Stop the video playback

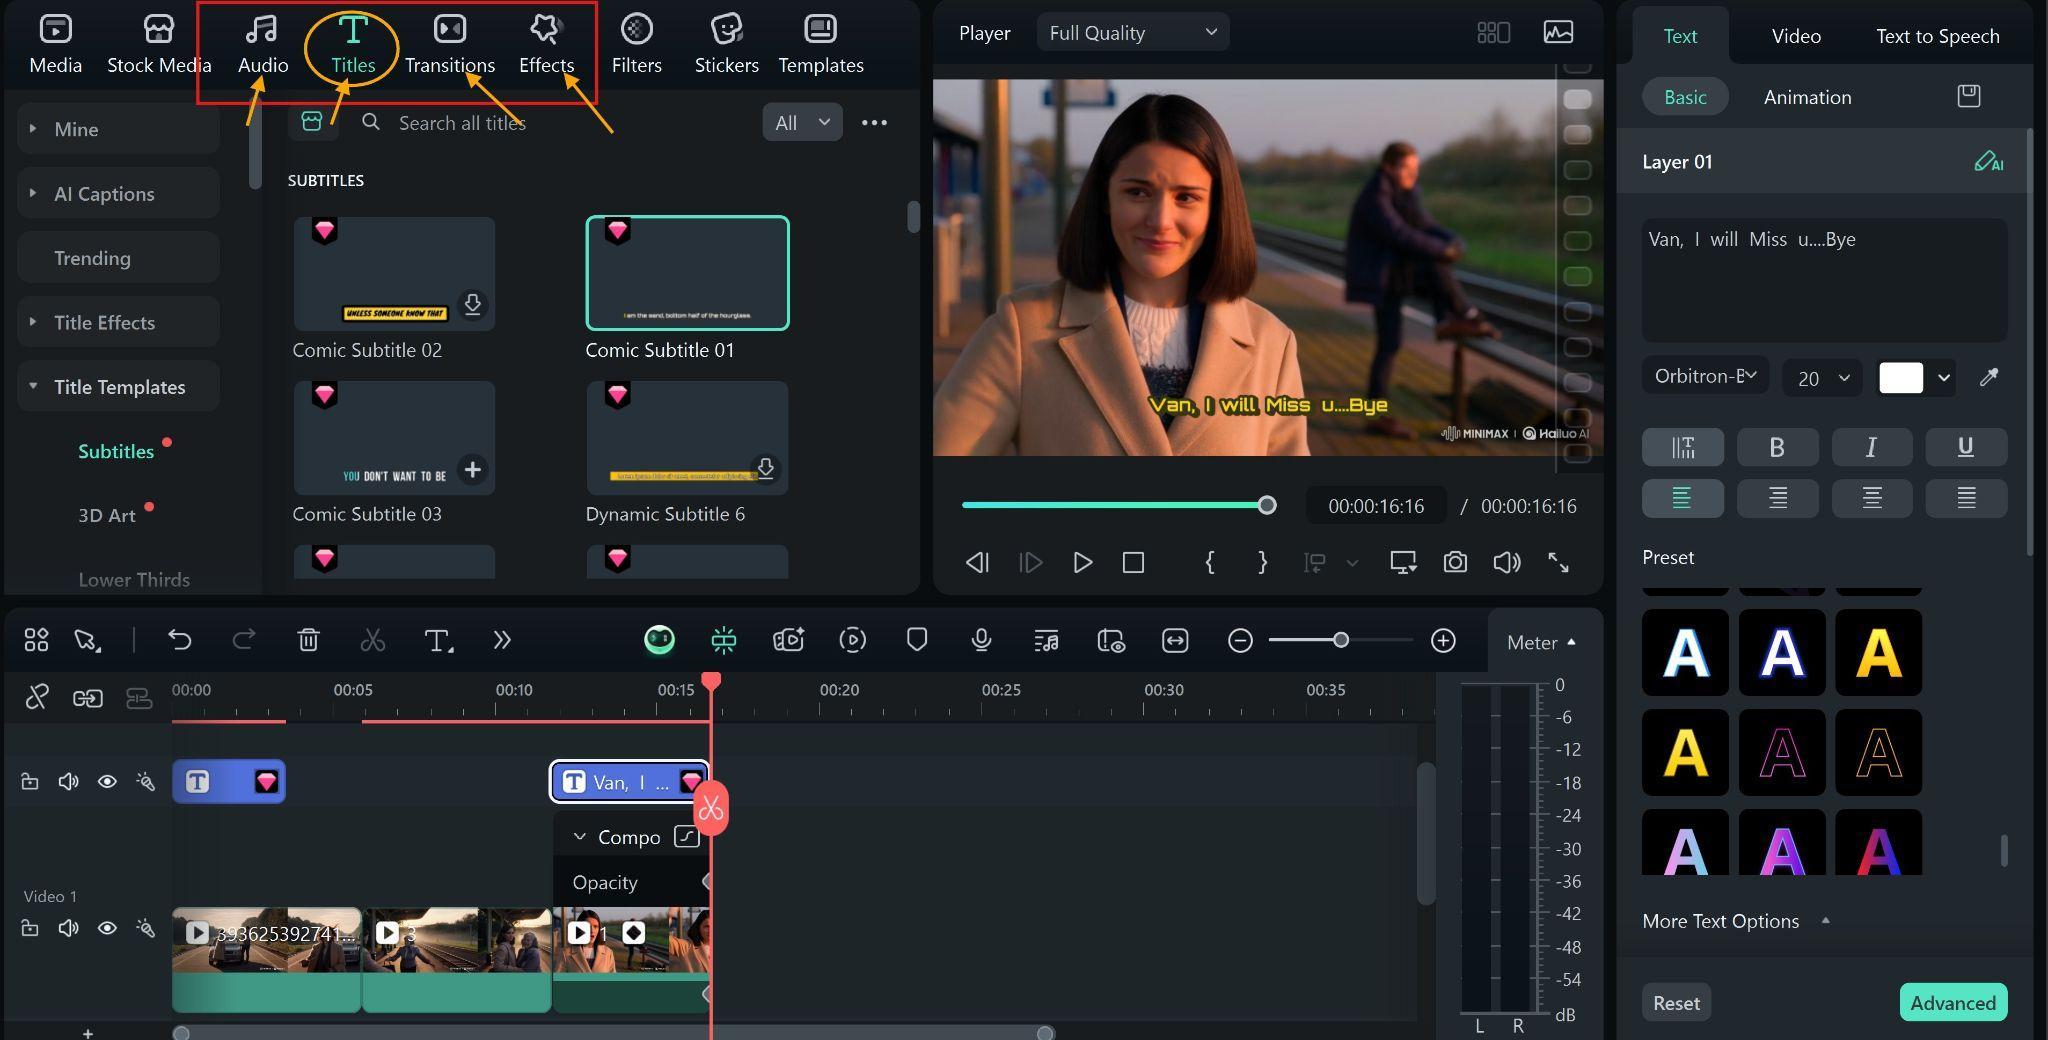[1133, 562]
